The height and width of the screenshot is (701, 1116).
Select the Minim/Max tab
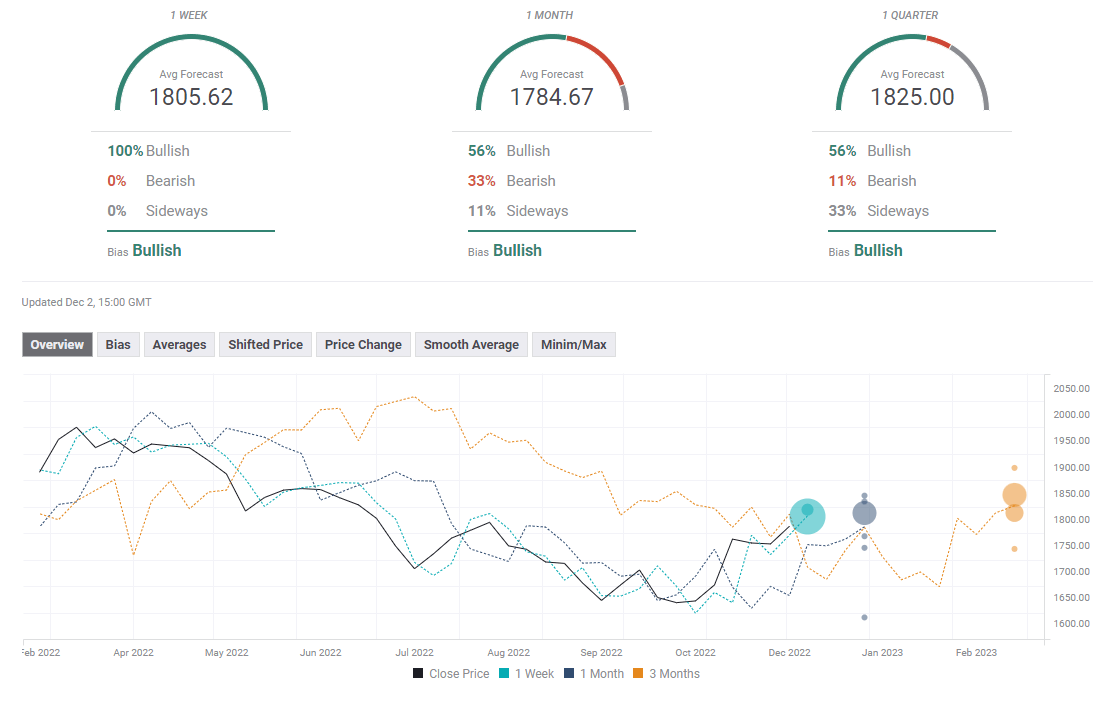click(x=573, y=345)
